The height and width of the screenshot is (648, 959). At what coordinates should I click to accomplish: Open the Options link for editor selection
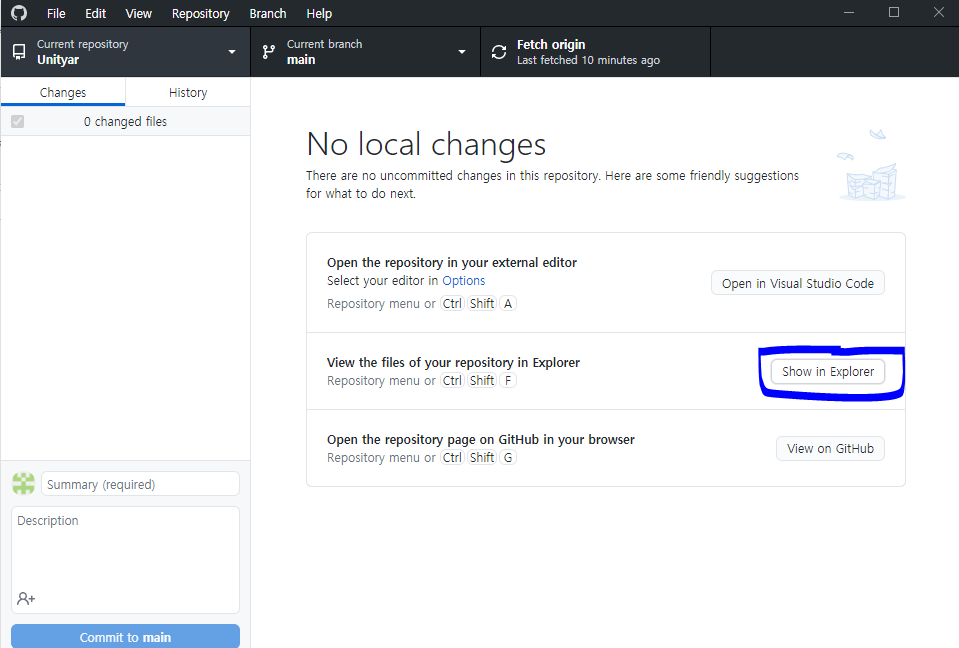point(464,281)
